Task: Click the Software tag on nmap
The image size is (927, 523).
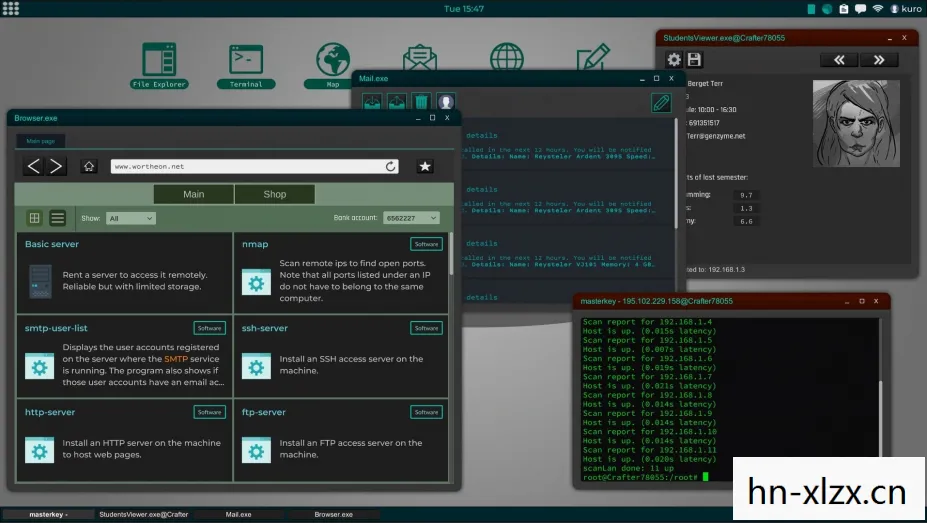Action: pyautogui.click(x=426, y=244)
